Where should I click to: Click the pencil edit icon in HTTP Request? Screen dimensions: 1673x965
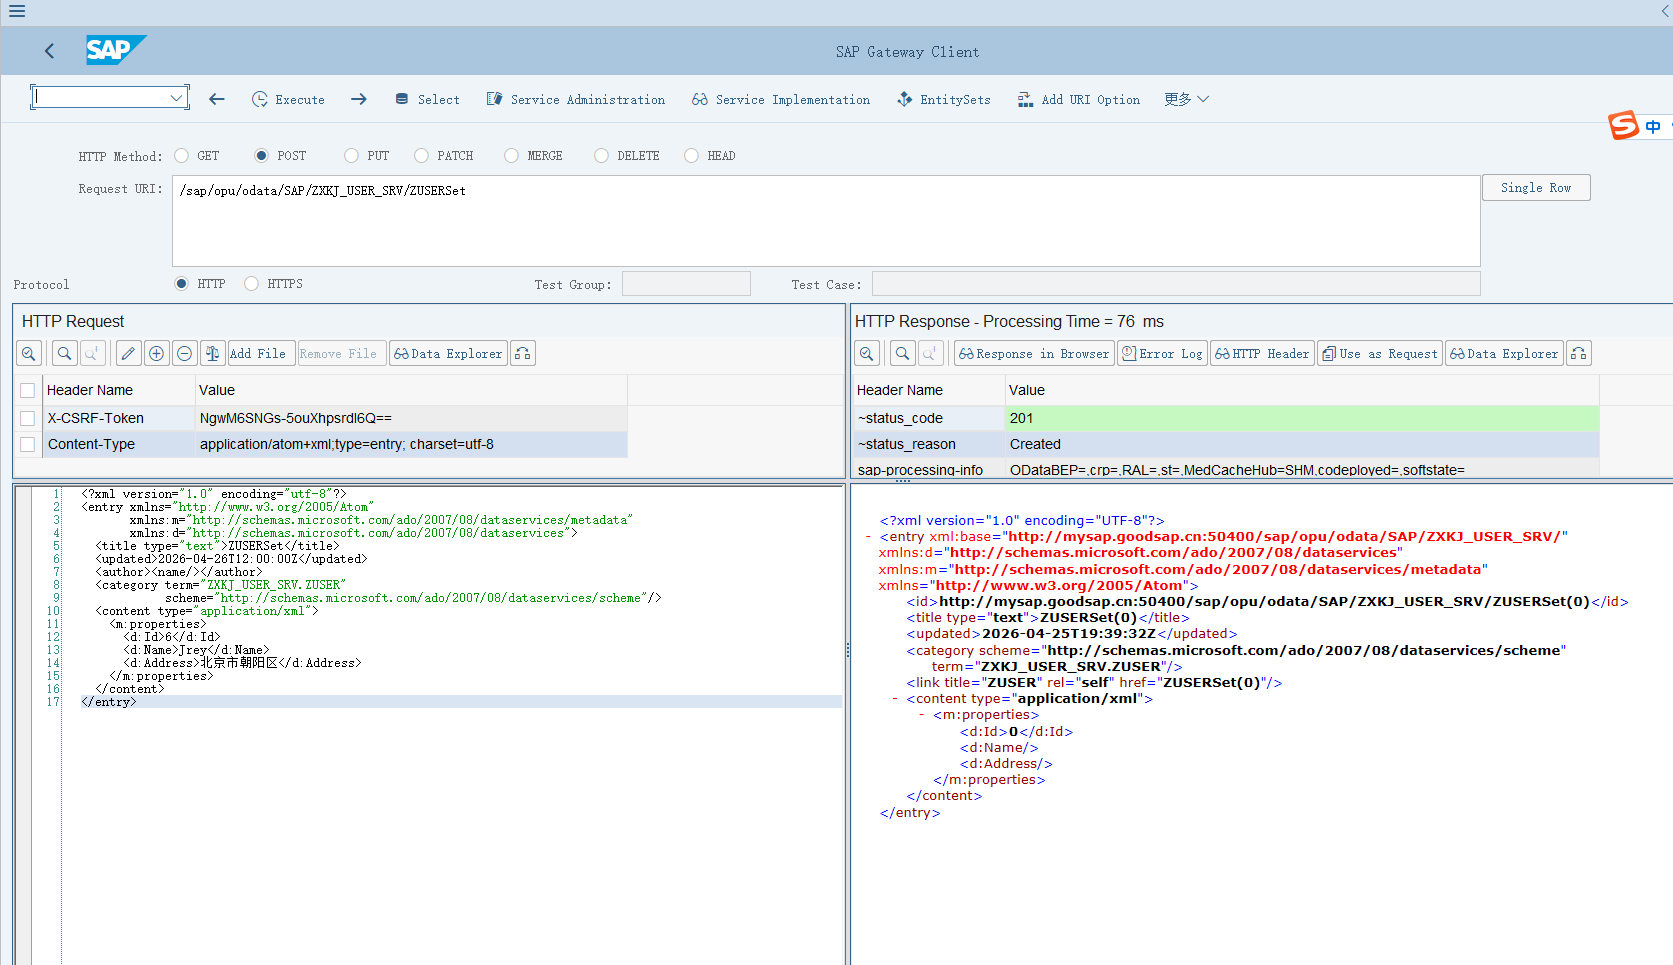tap(128, 353)
